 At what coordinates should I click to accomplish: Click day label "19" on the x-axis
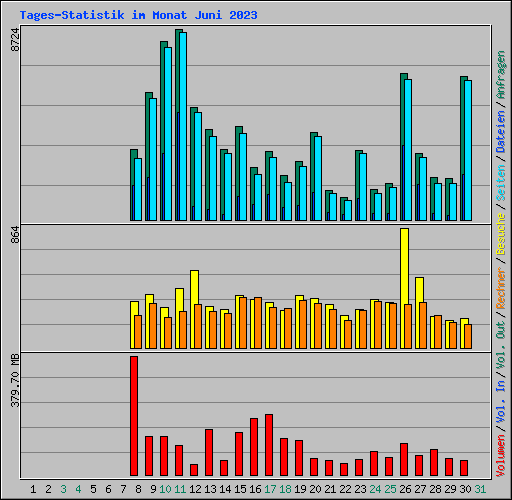coord(300,489)
